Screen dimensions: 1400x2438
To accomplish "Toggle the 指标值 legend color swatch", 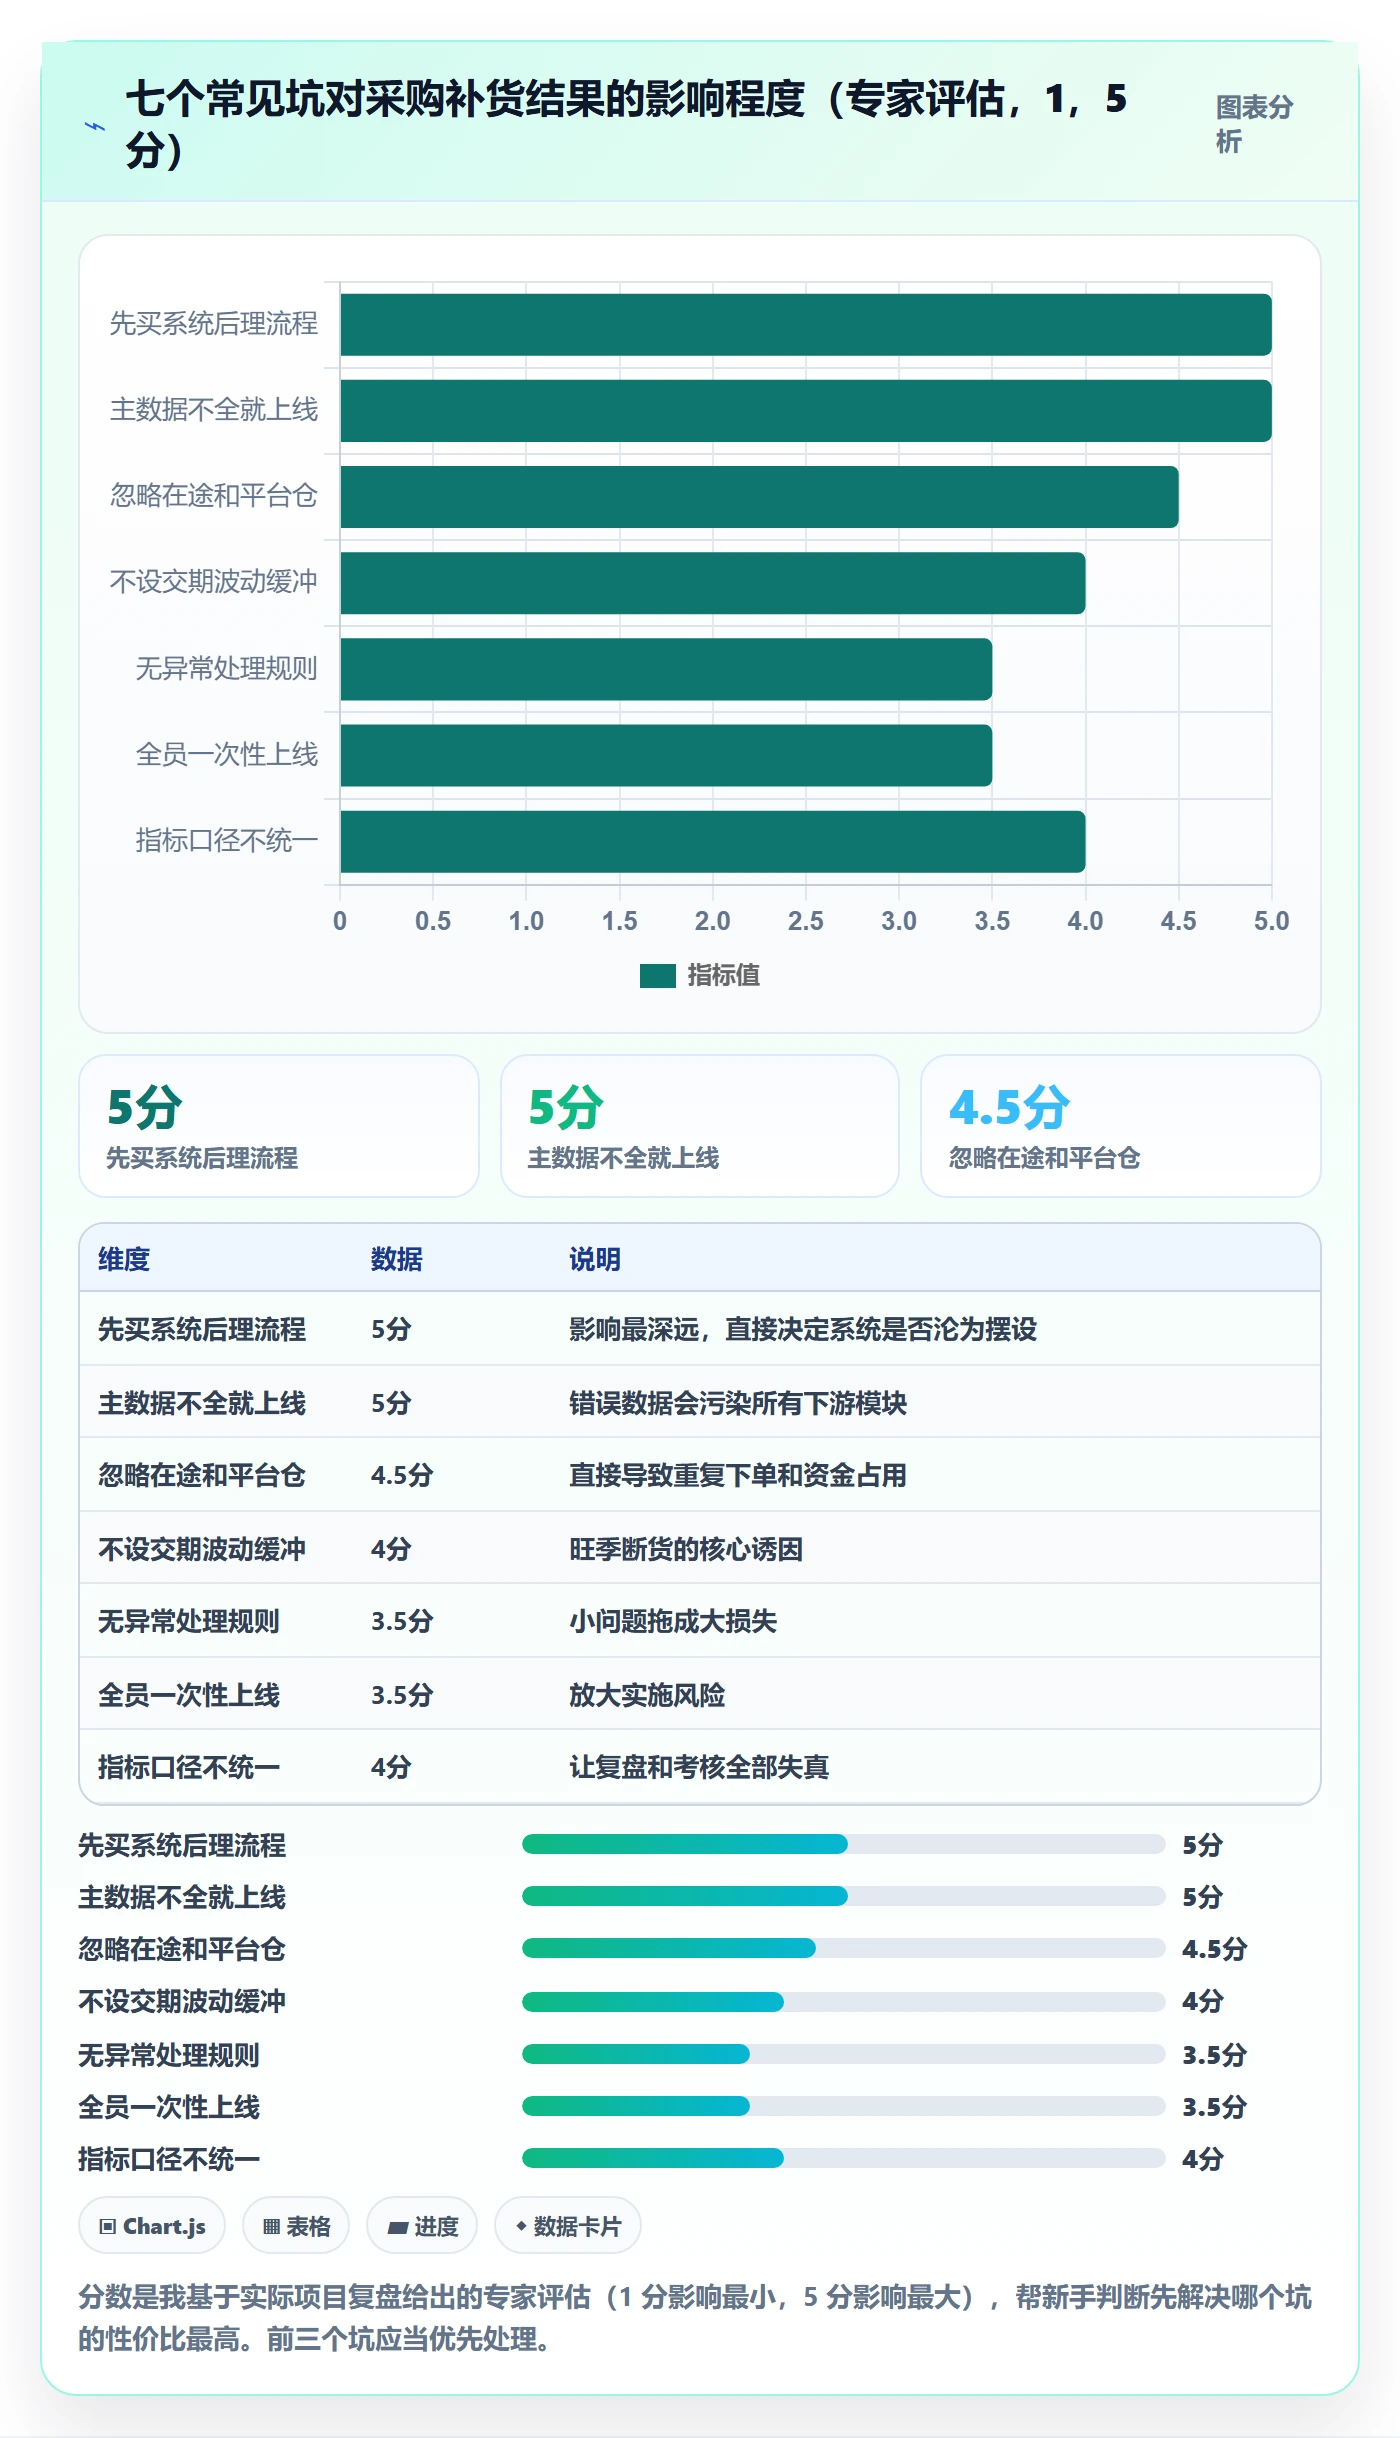I will pos(657,975).
